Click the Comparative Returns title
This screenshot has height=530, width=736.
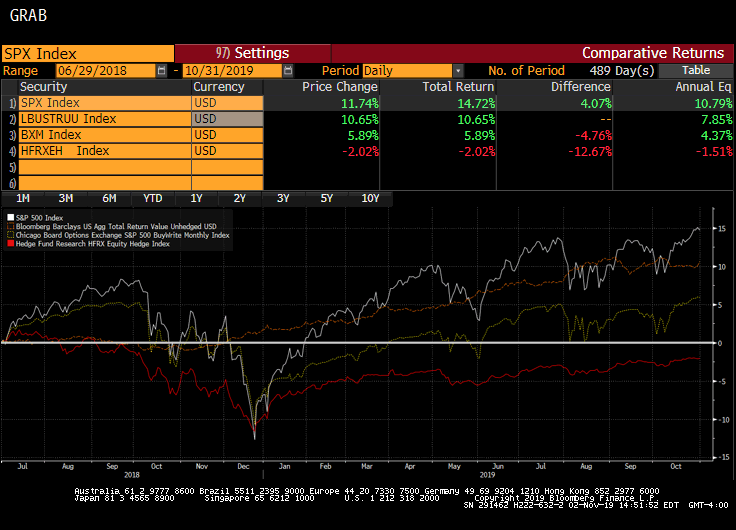point(652,53)
